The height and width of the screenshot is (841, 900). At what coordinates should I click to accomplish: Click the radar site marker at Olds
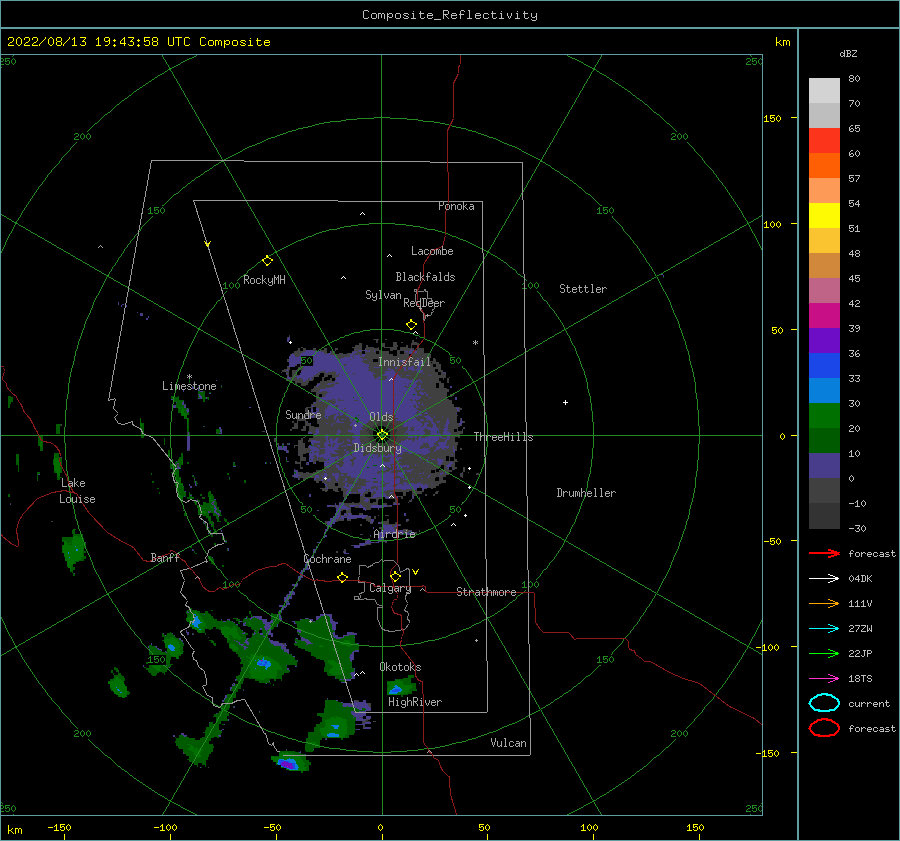[x=382, y=435]
